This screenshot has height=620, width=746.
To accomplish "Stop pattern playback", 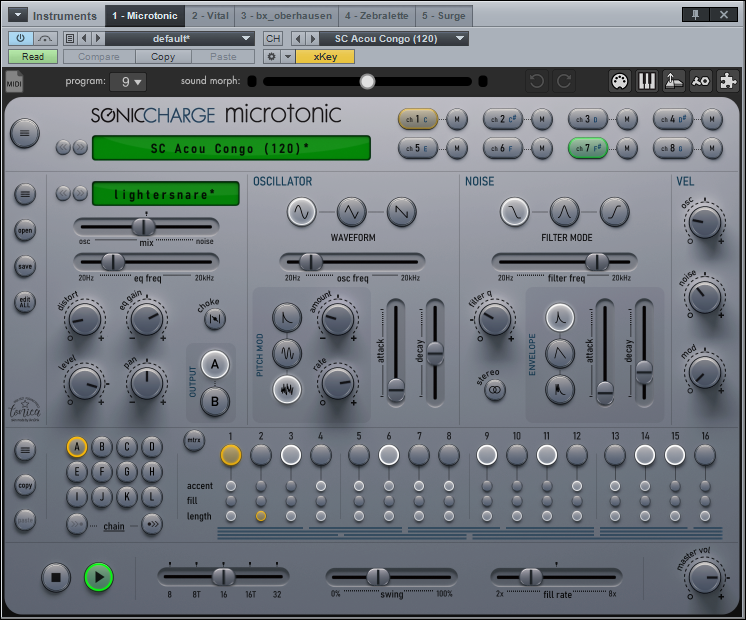I will click(56, 577).
